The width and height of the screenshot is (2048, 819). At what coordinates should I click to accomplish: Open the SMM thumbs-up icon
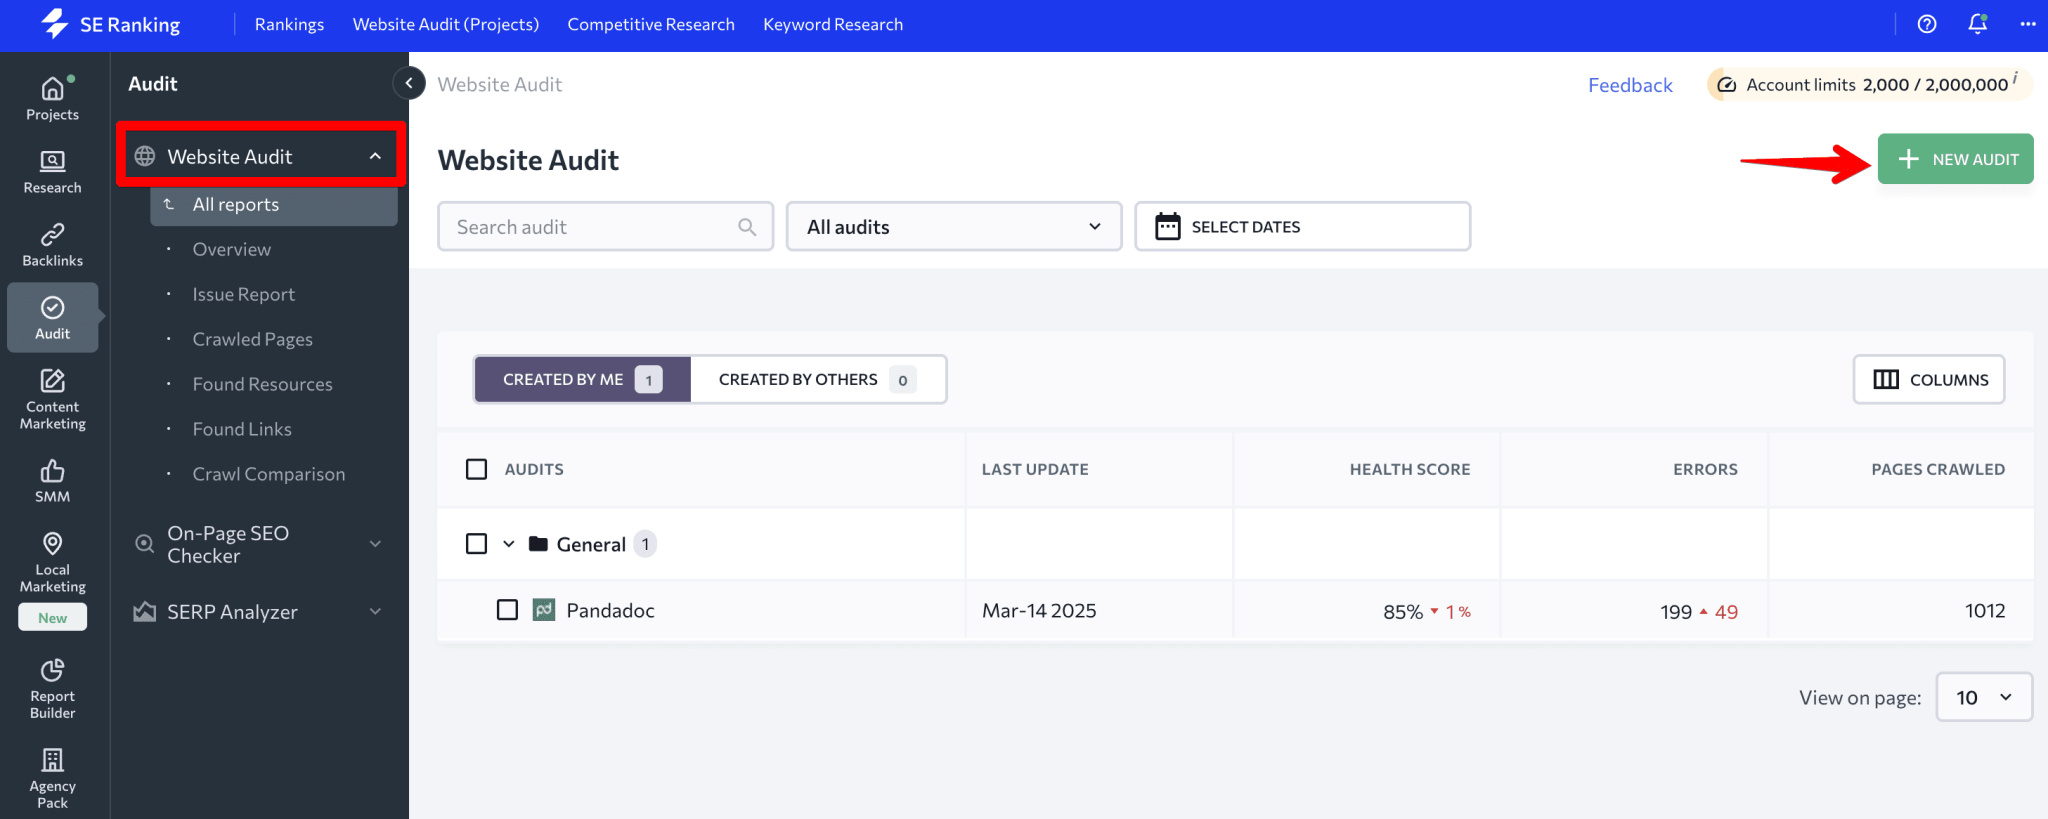[52, 480]
